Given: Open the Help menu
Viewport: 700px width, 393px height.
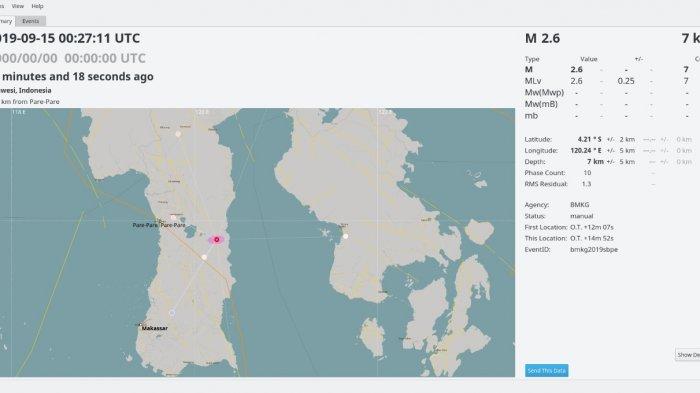Looking at the screenshot, I should (x=38, y=6).
